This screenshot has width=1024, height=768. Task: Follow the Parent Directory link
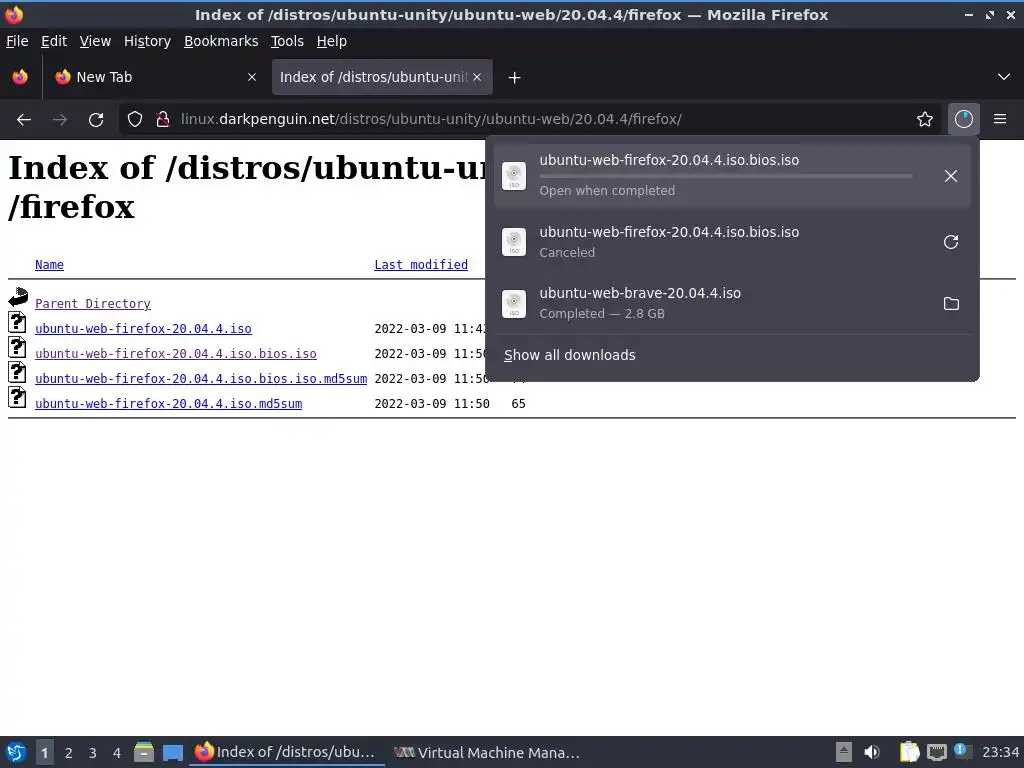93,304
